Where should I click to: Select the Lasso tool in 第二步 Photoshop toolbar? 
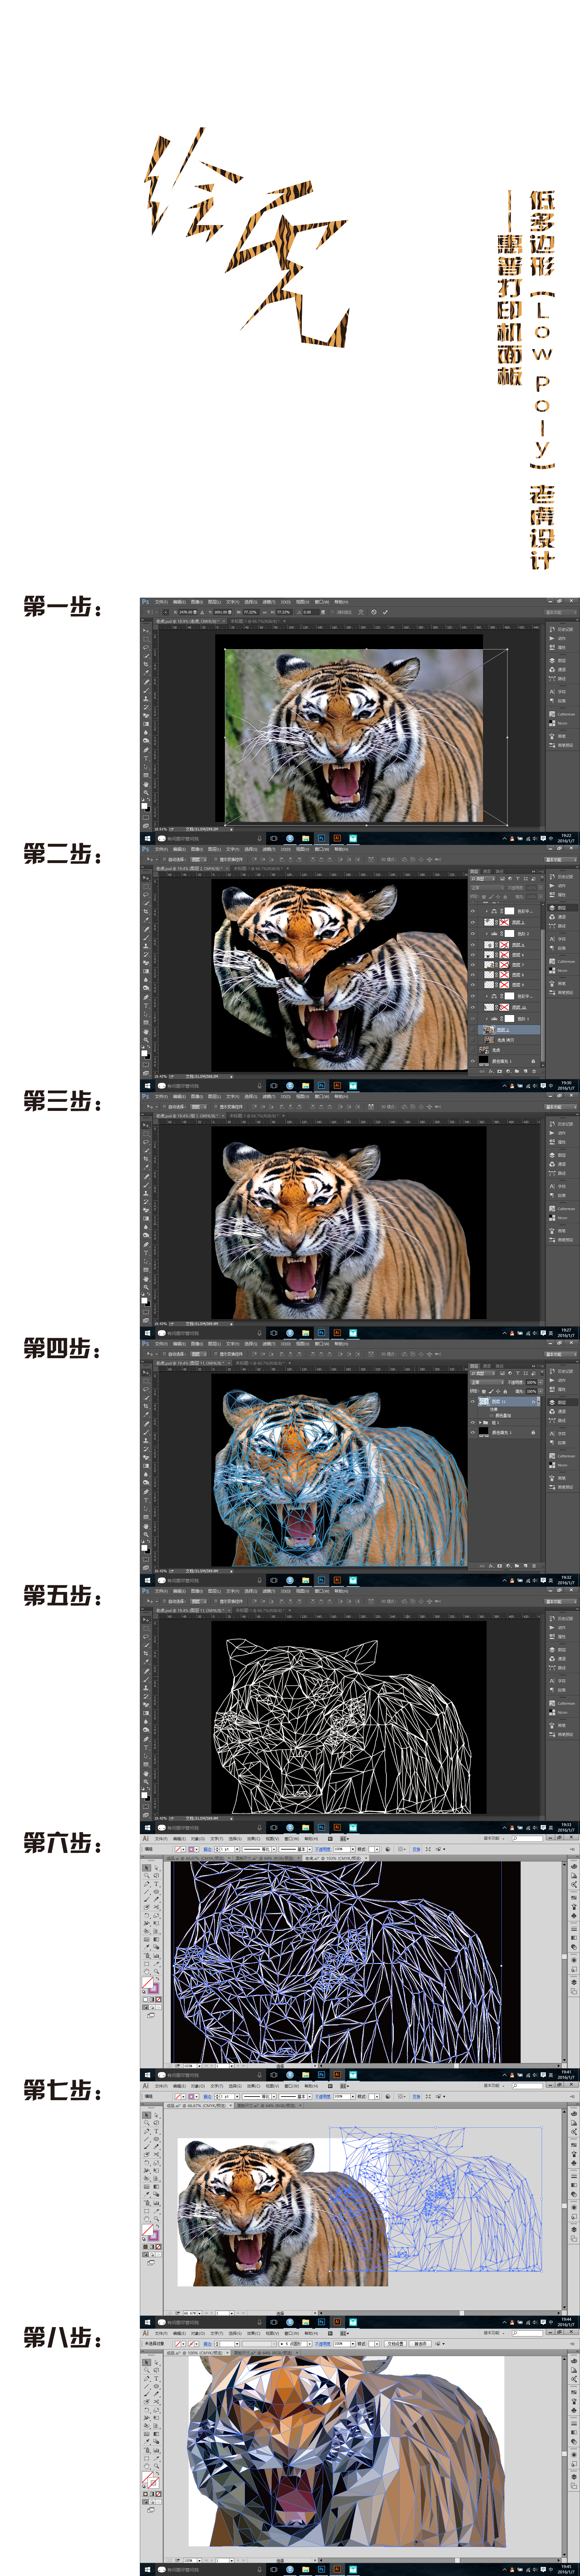click(146, 895)
